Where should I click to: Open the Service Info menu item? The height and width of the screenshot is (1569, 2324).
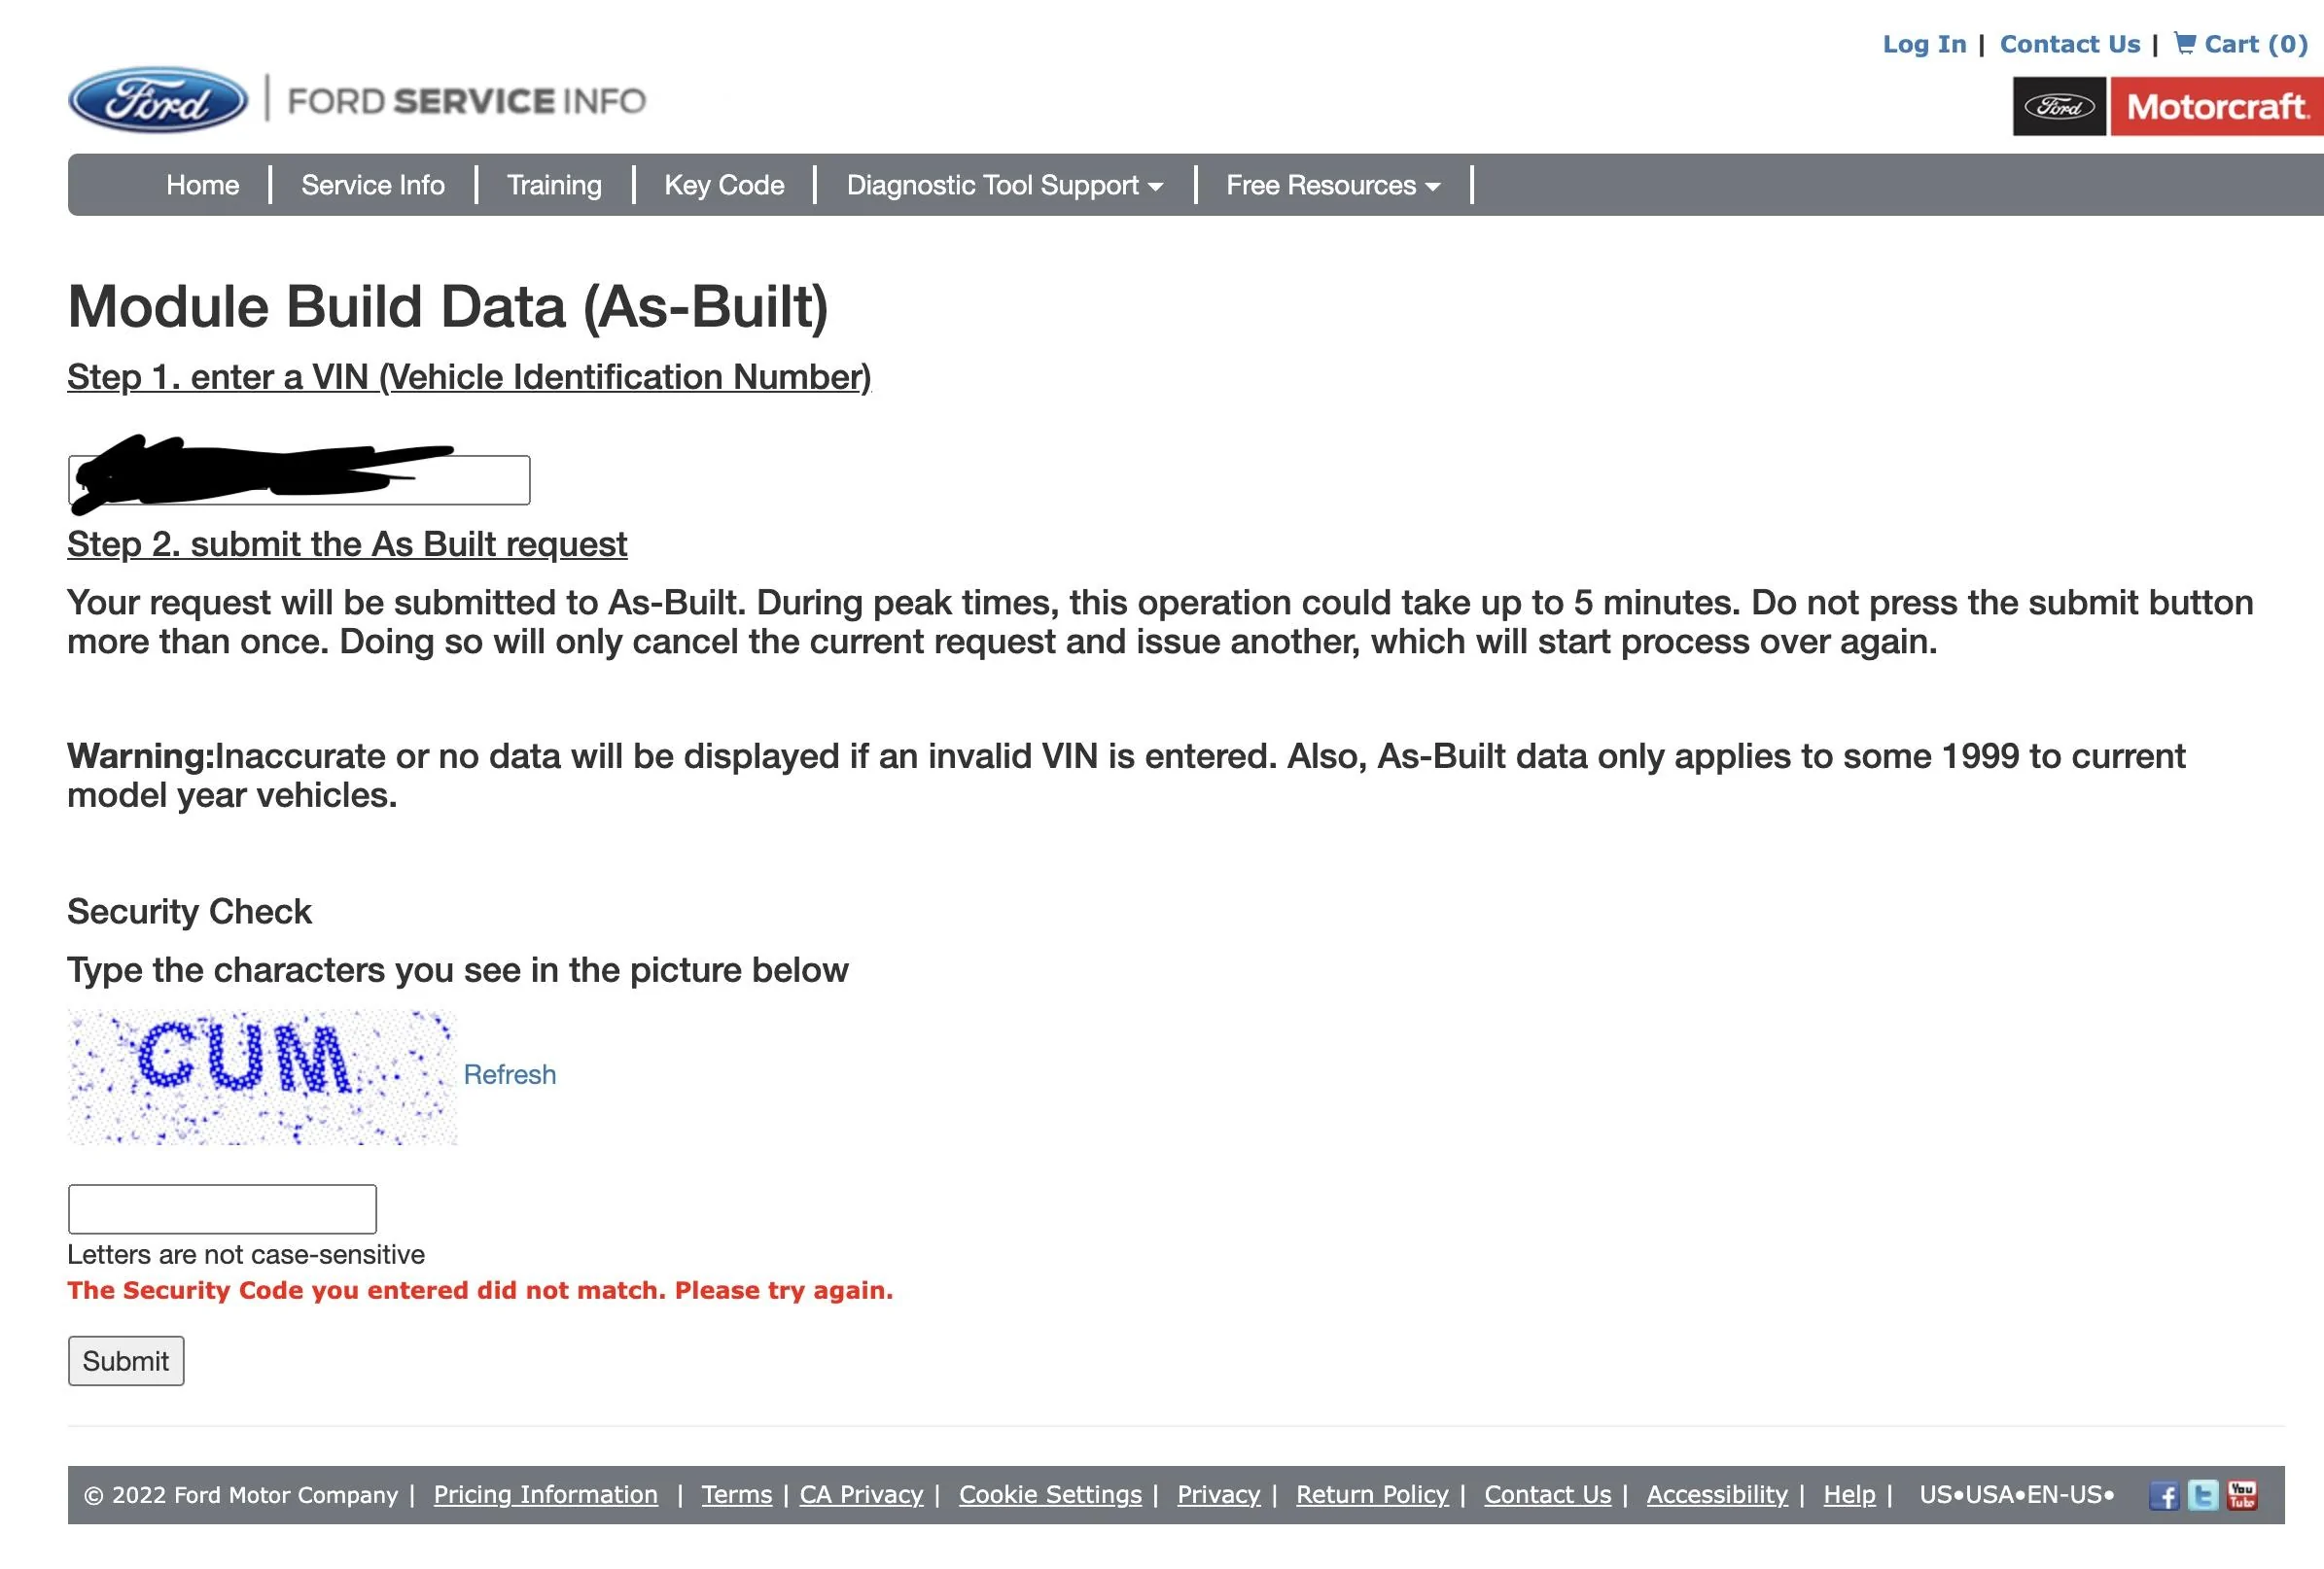coord(373,185)
